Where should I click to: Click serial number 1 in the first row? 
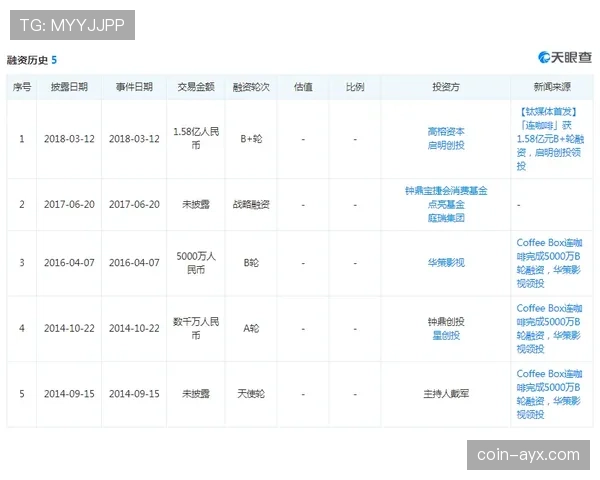22,139
